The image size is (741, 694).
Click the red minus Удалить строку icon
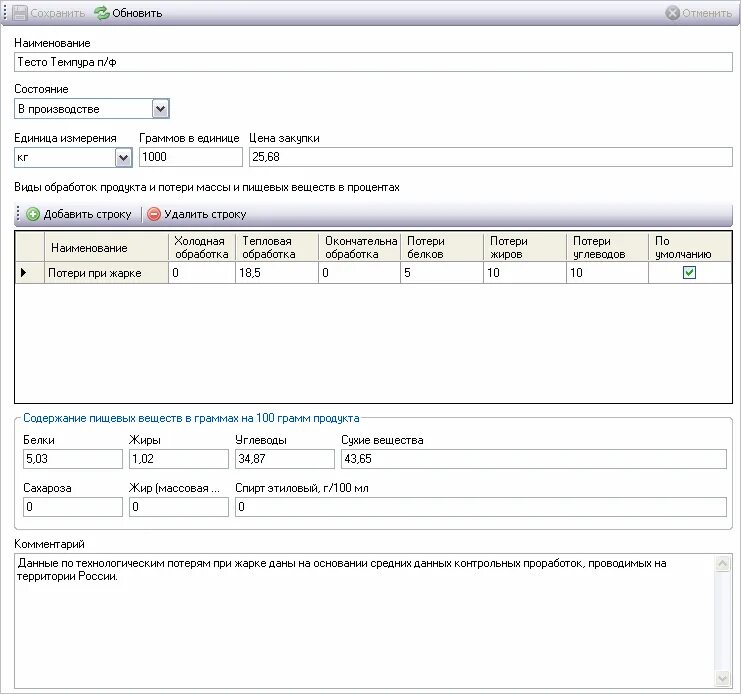[x=154, y=214]
